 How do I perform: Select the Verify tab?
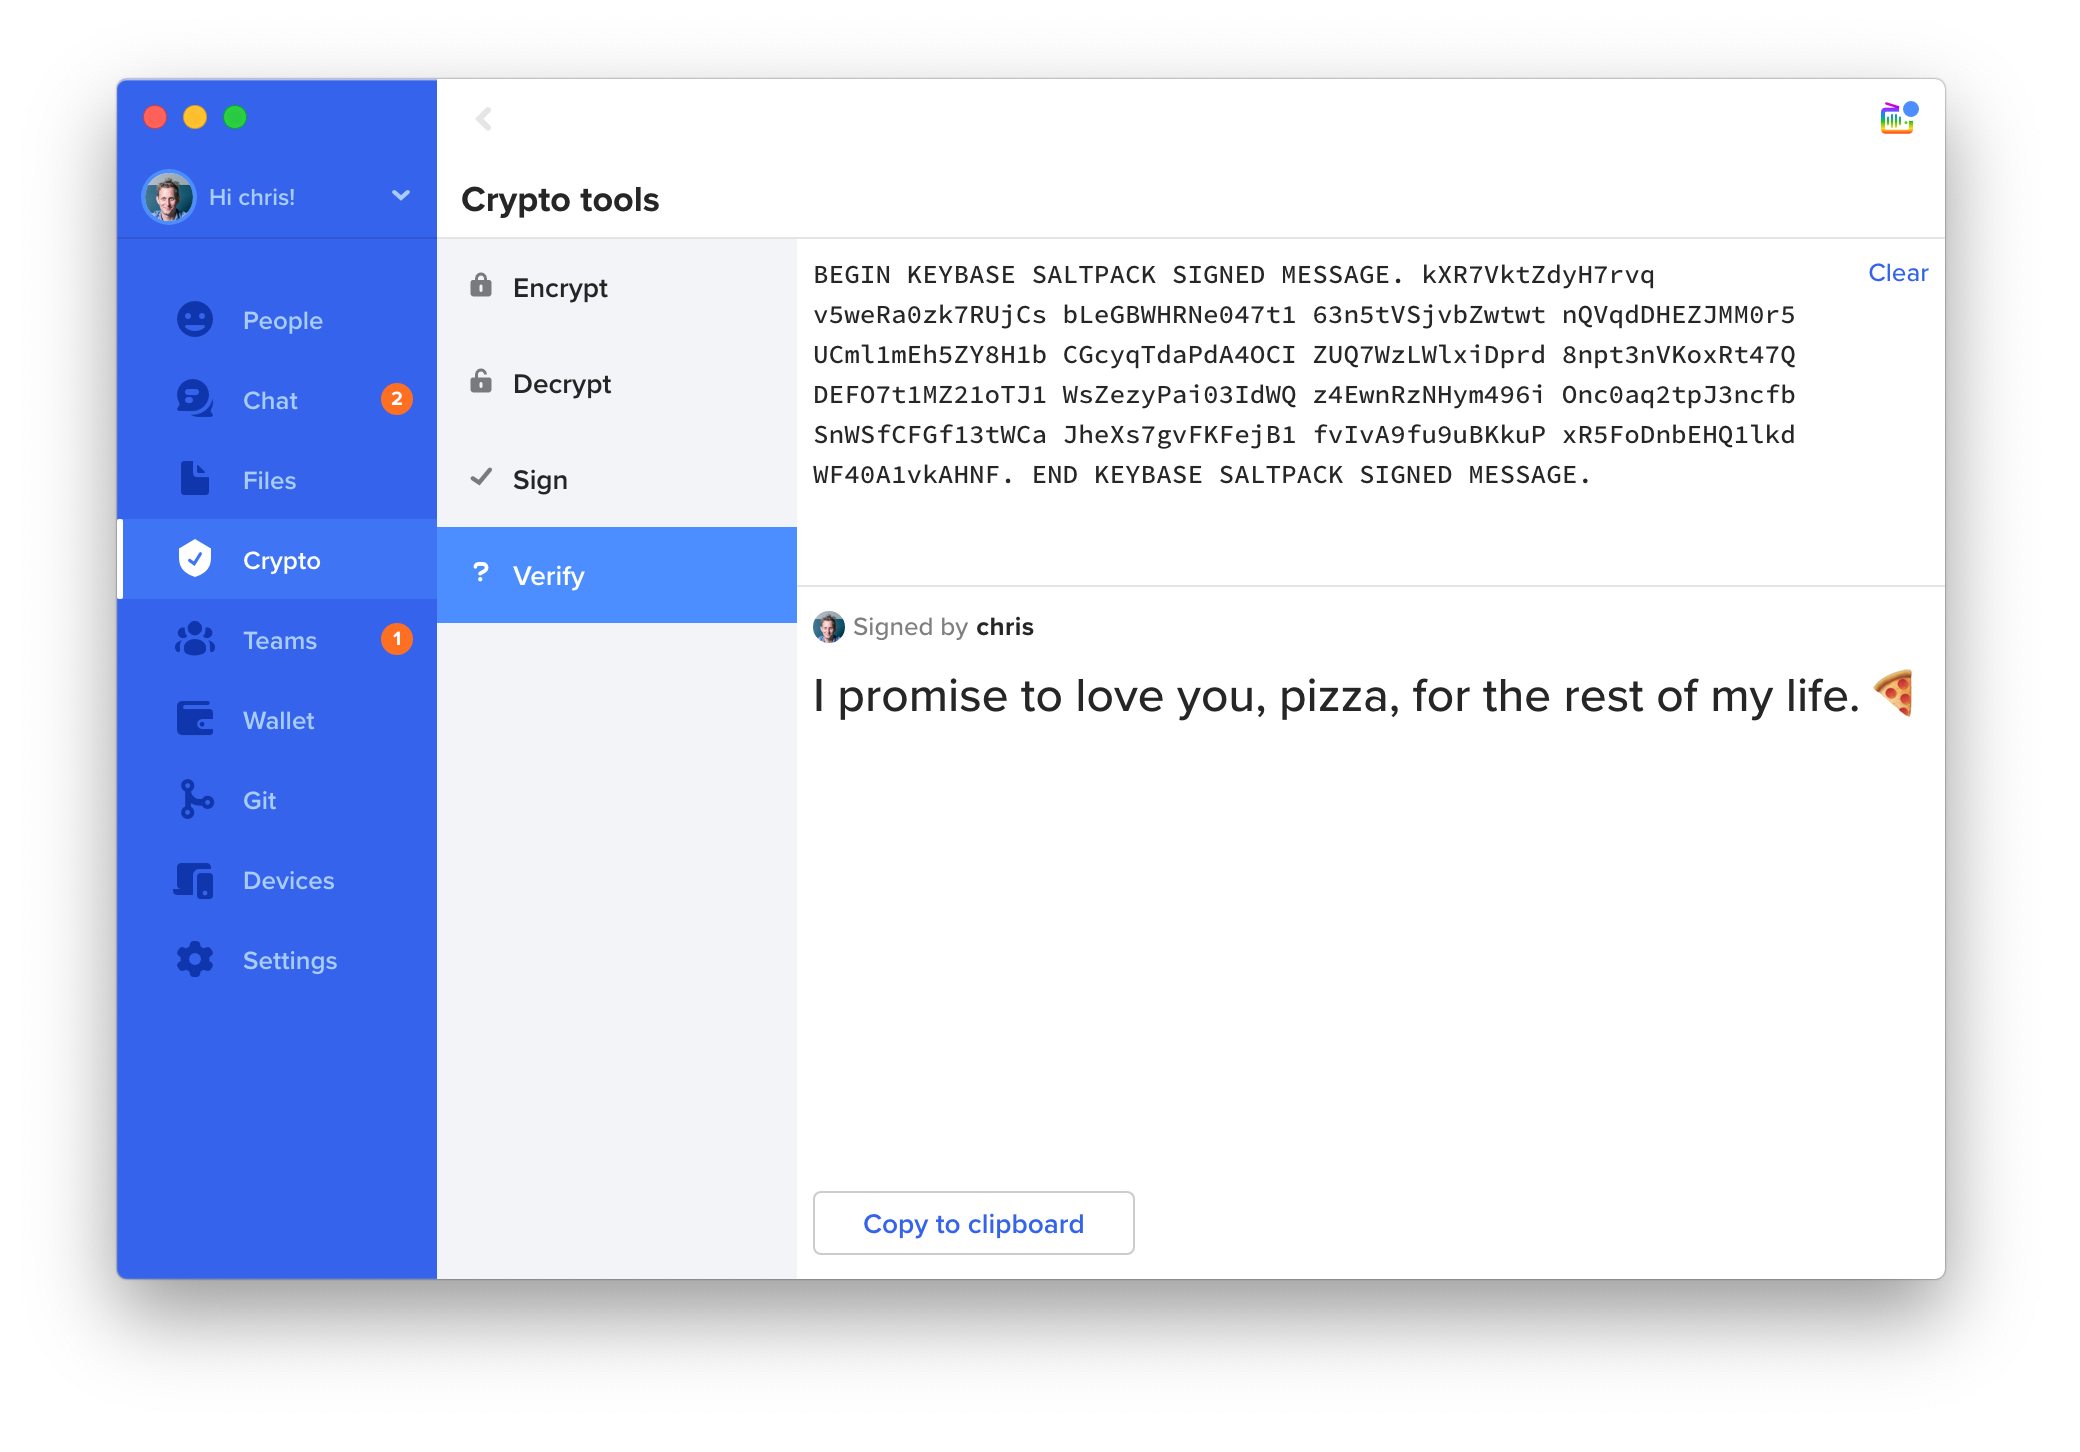tap(617, 575)
